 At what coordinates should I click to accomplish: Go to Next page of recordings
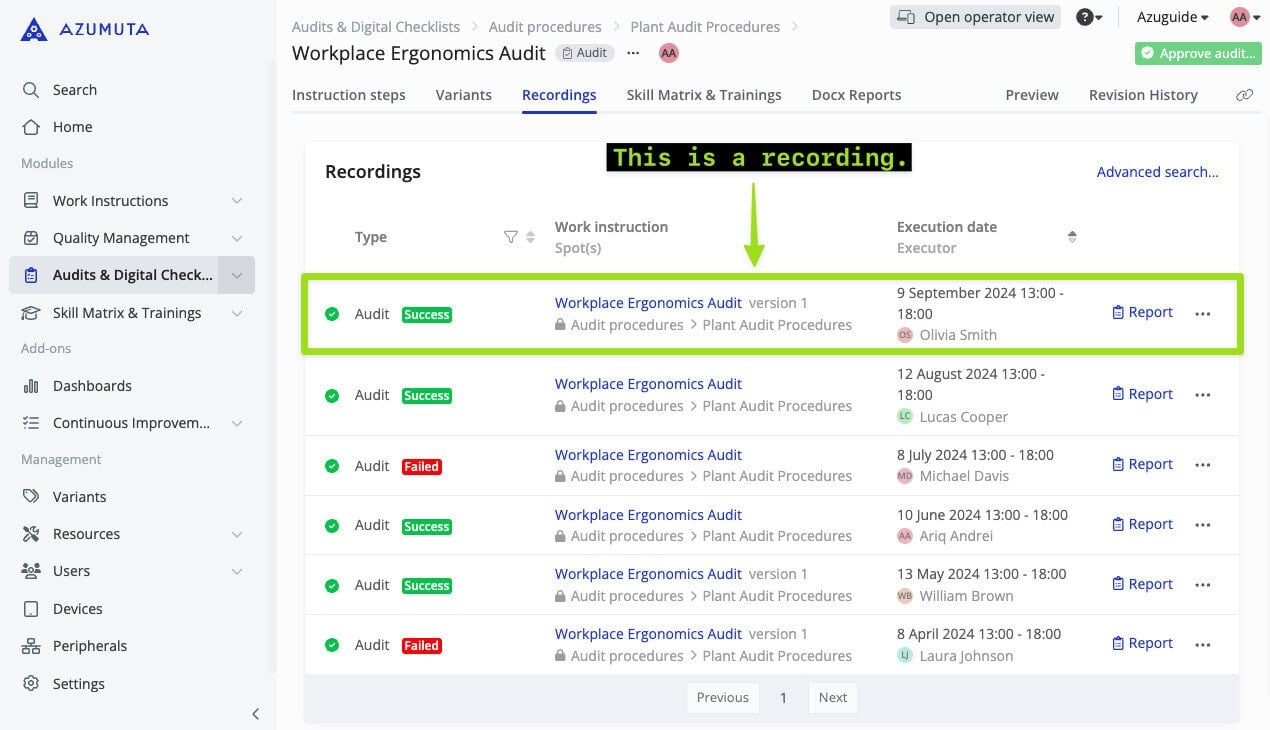tap(832, 698)
